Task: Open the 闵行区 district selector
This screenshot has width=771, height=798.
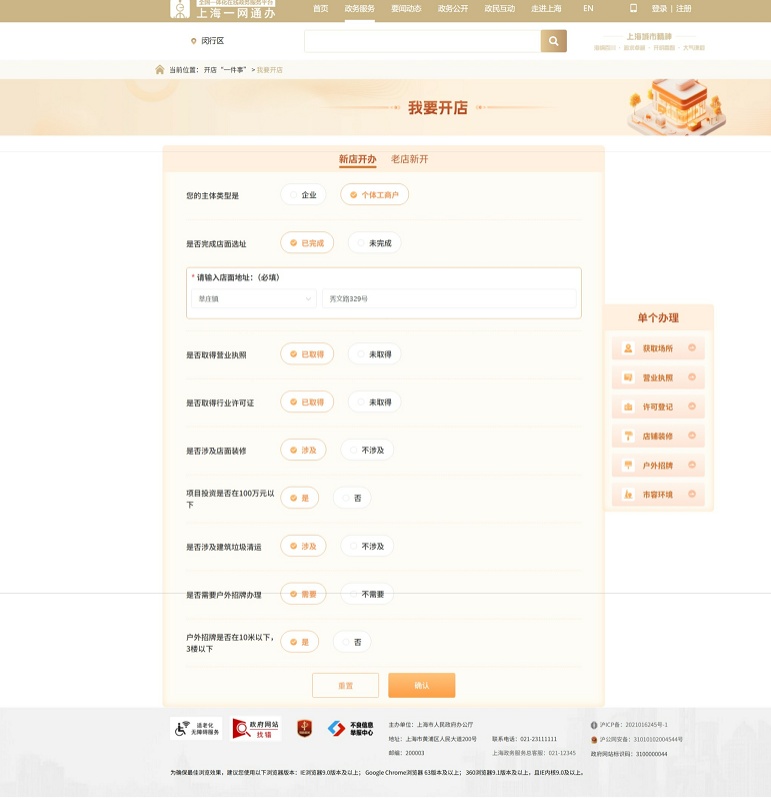Action: [208, 41]
